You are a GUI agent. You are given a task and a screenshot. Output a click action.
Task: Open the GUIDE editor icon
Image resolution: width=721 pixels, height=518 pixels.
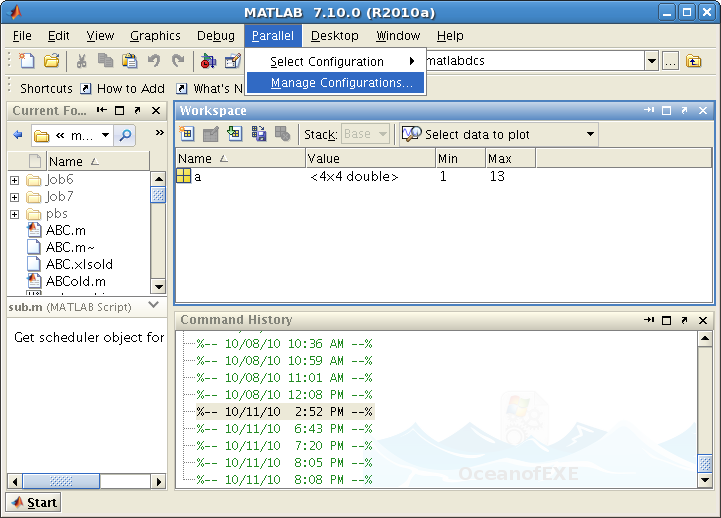pos(233,61)
